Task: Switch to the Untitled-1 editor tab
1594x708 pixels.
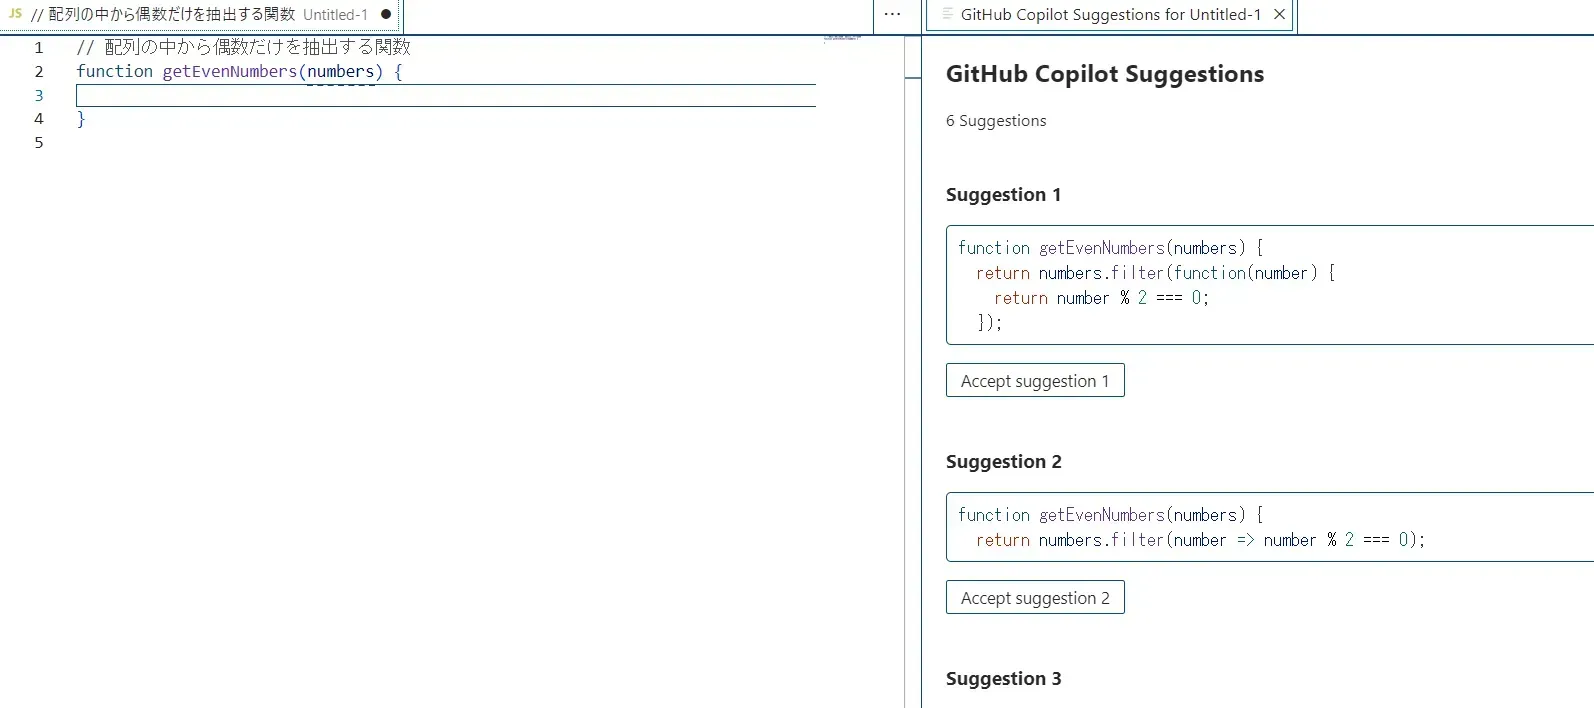Action: coord(200,15)
